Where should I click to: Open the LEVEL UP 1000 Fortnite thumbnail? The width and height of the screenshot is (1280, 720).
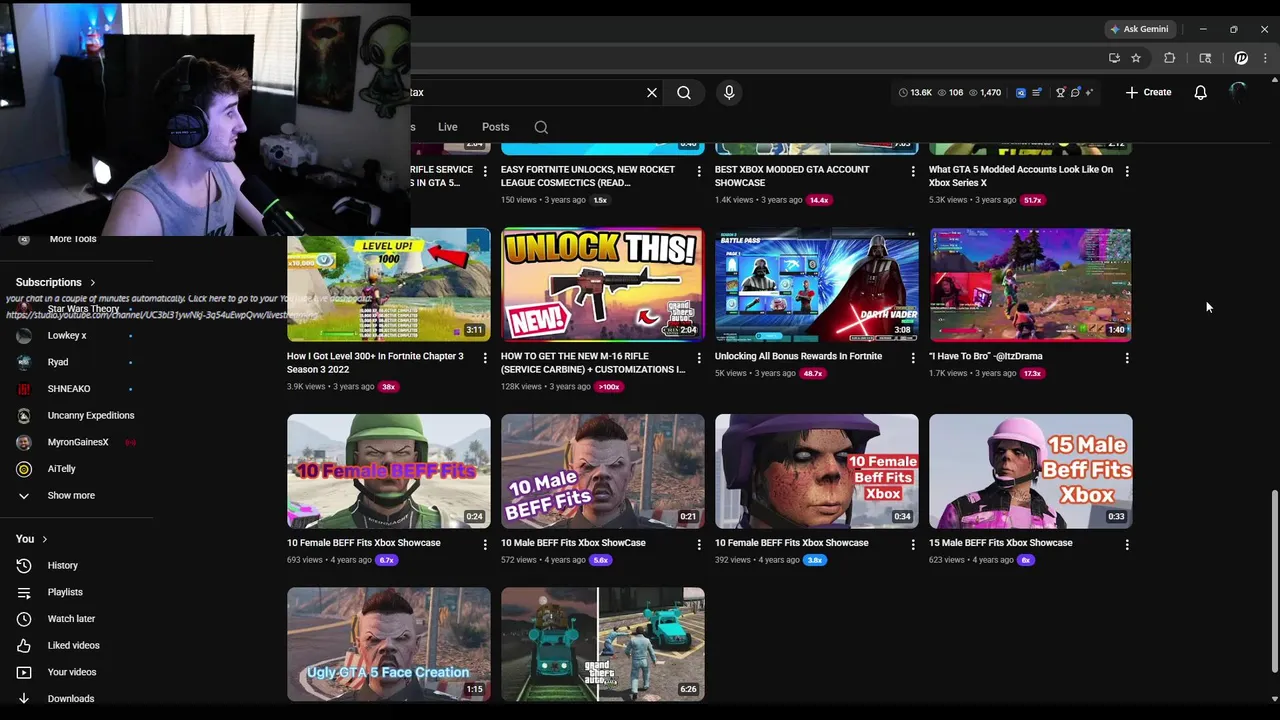(389, 284)
